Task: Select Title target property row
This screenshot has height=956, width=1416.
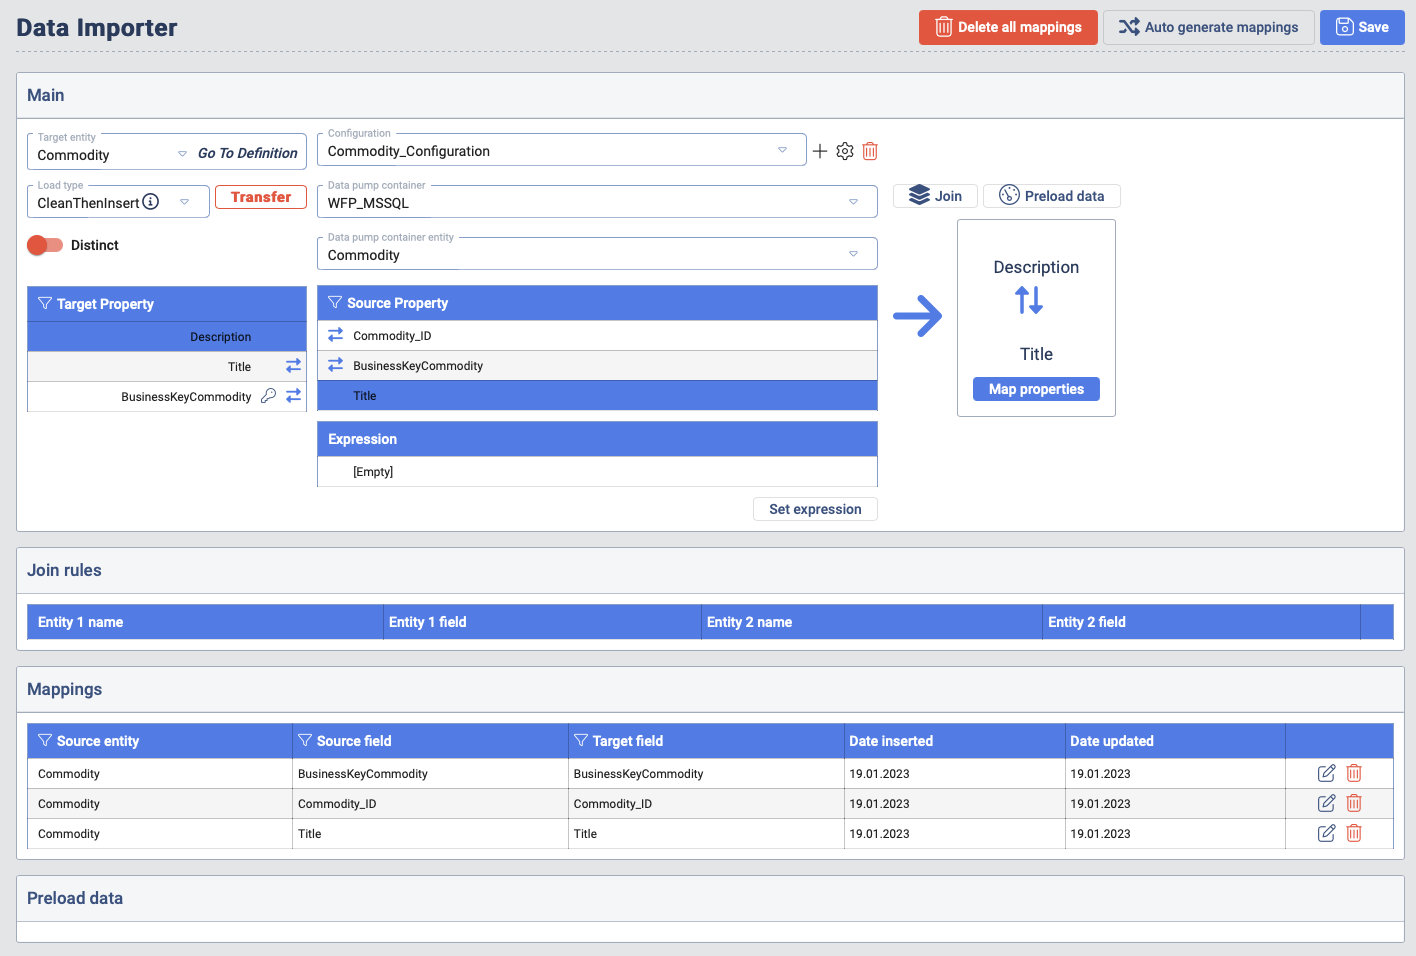Action: (167, 367)
